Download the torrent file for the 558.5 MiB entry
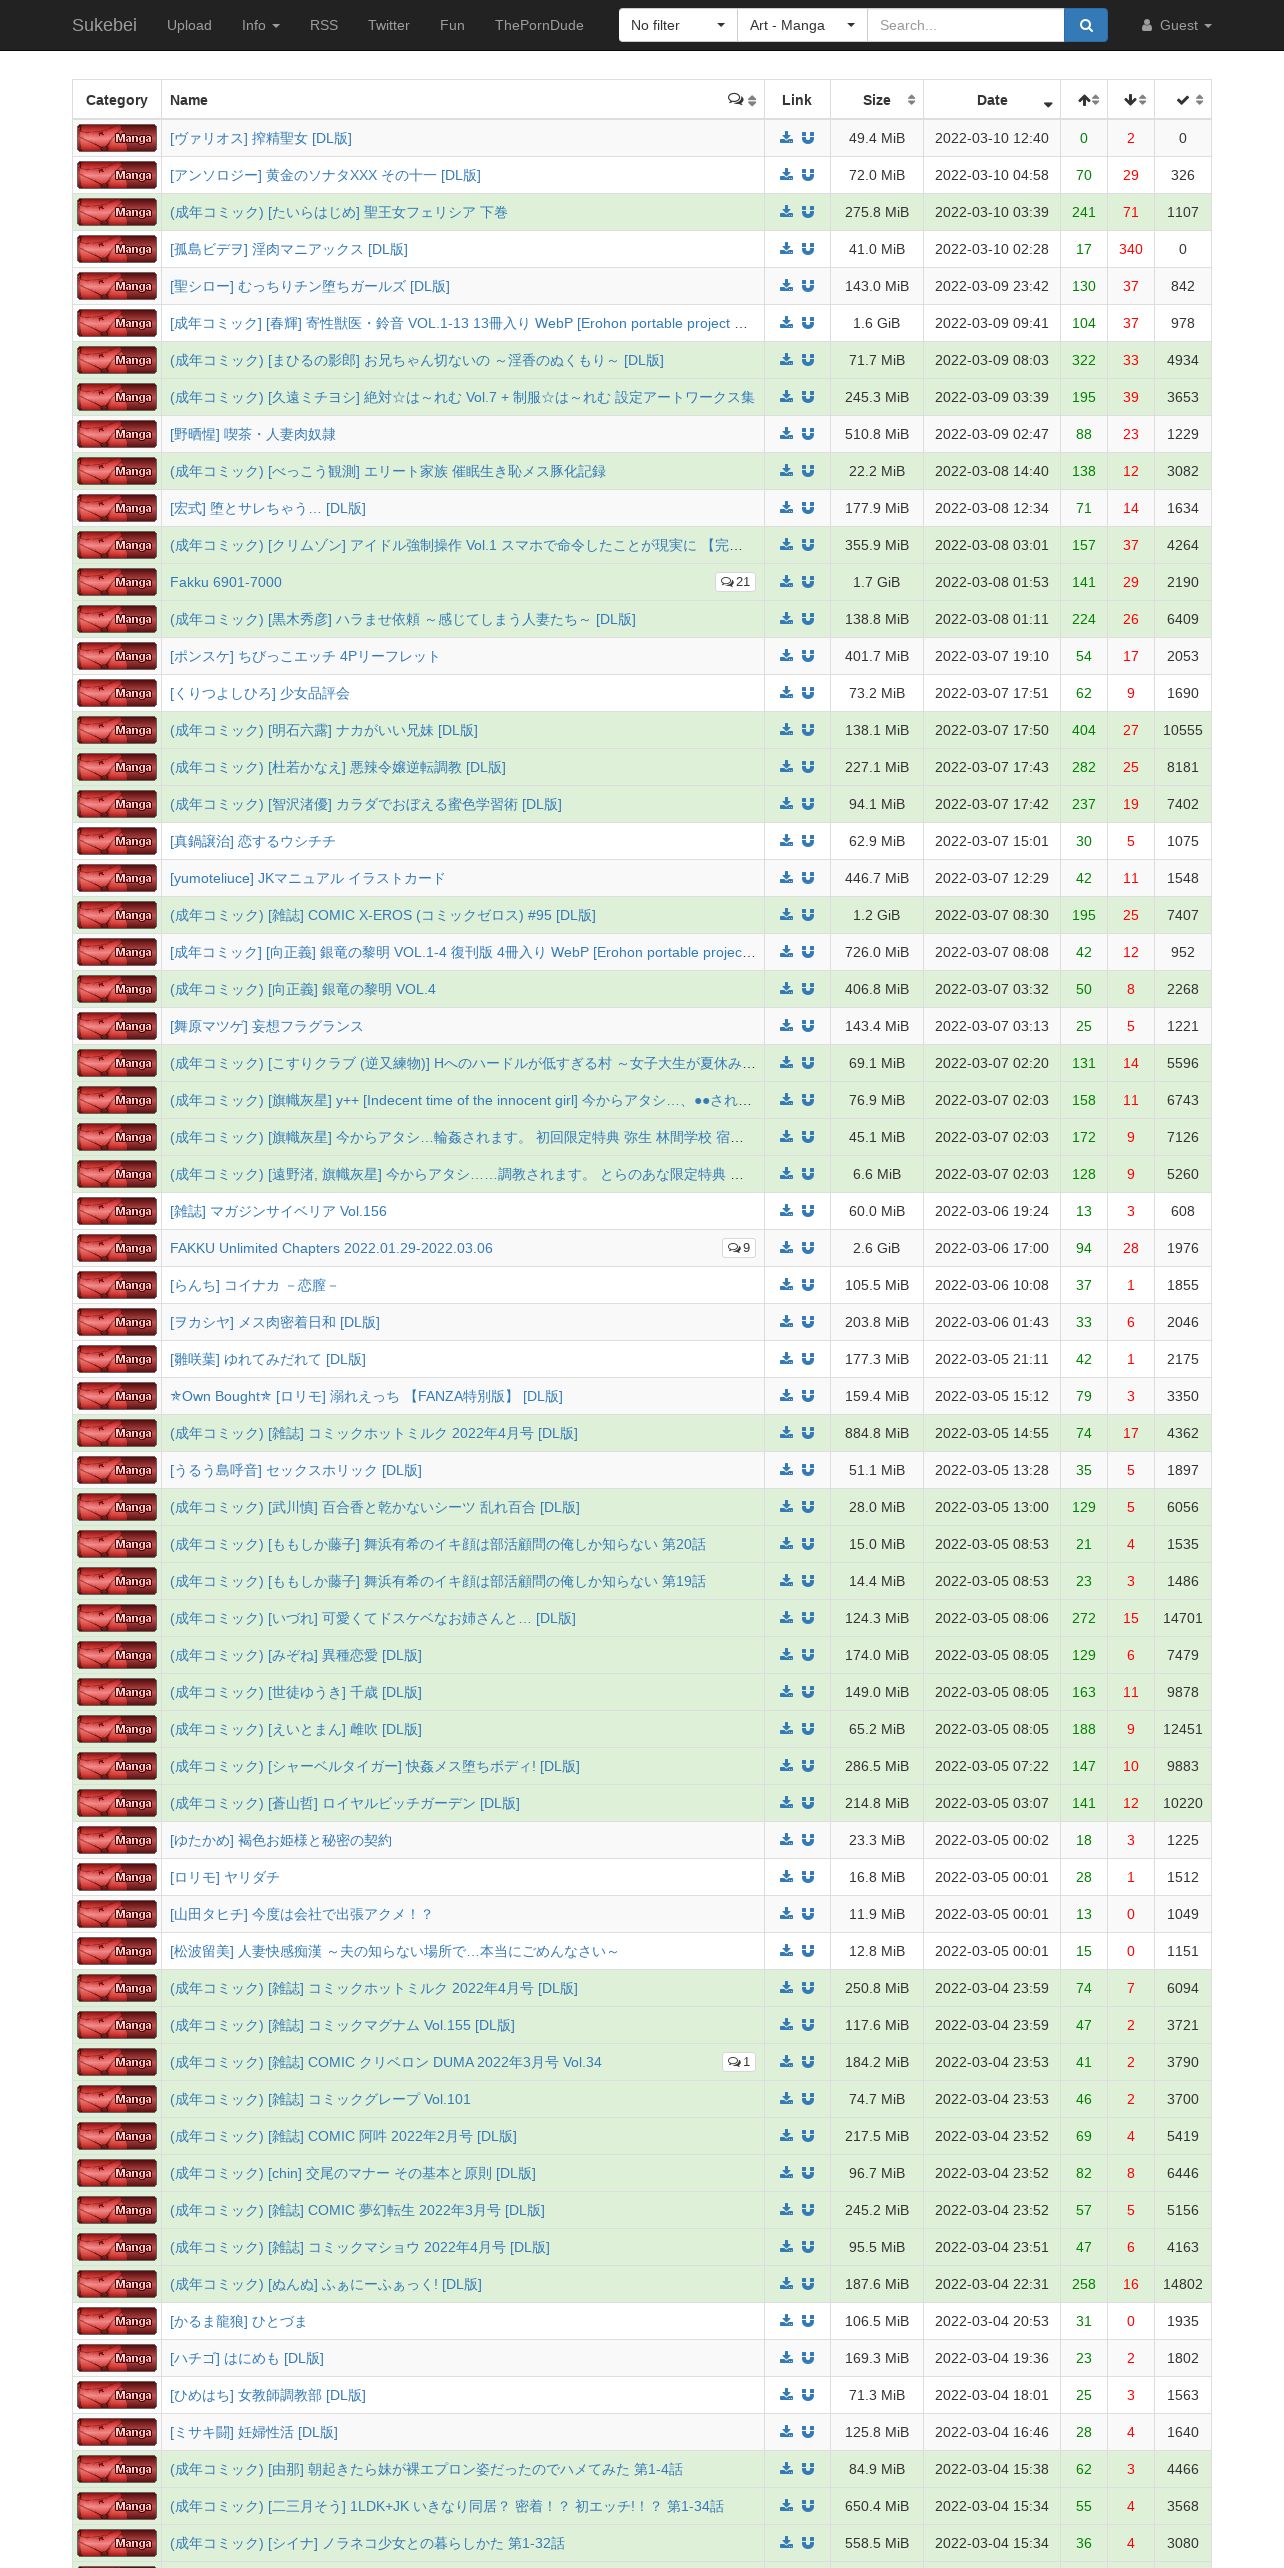This screenshot has width=1284, height=2568. click(786, 2543)
